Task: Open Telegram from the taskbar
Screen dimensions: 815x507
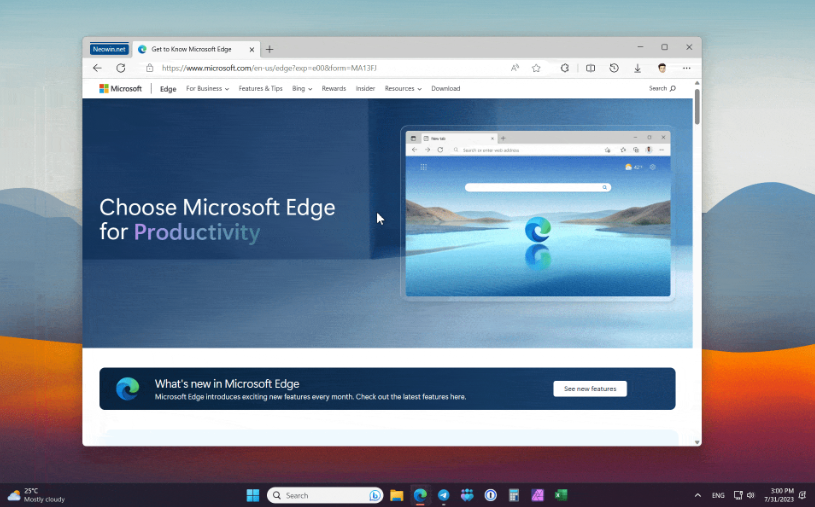Action: [x=443, y=495]
